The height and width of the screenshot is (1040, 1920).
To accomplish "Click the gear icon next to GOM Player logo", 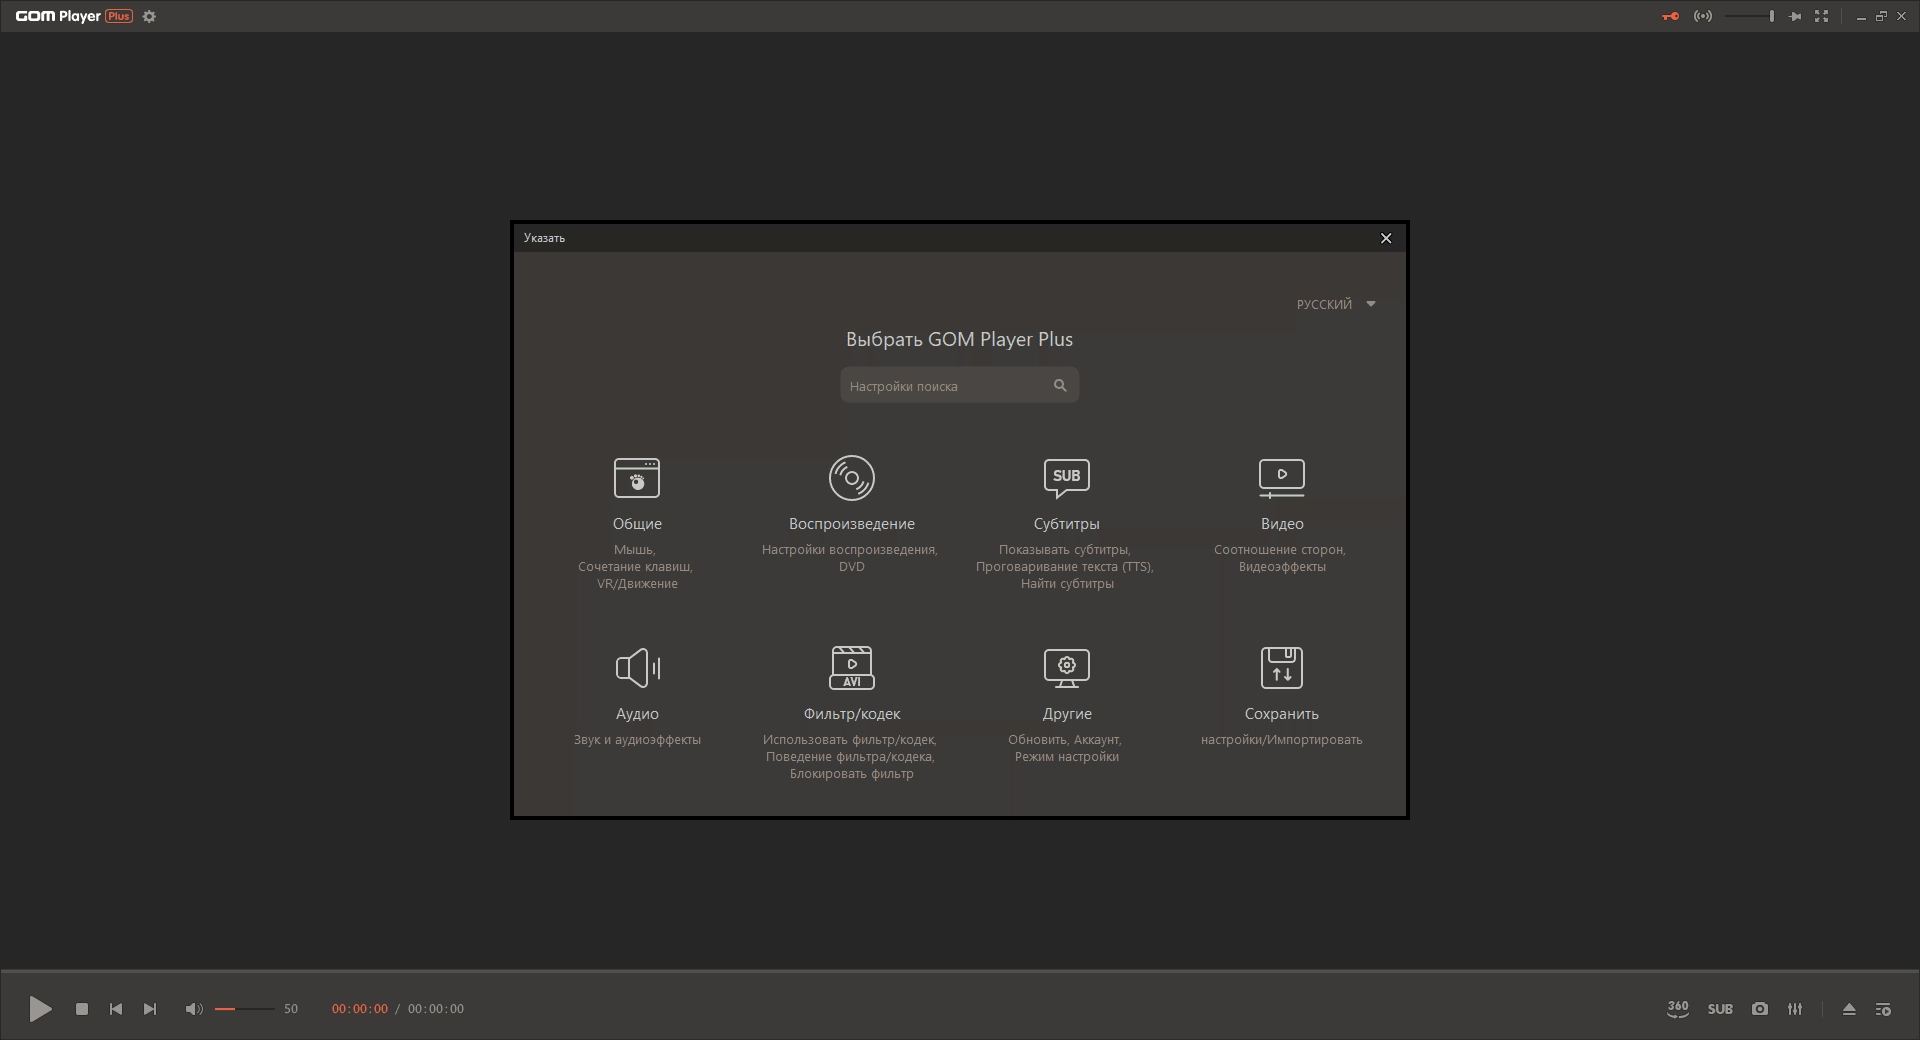I will click(x=150, y=16).
